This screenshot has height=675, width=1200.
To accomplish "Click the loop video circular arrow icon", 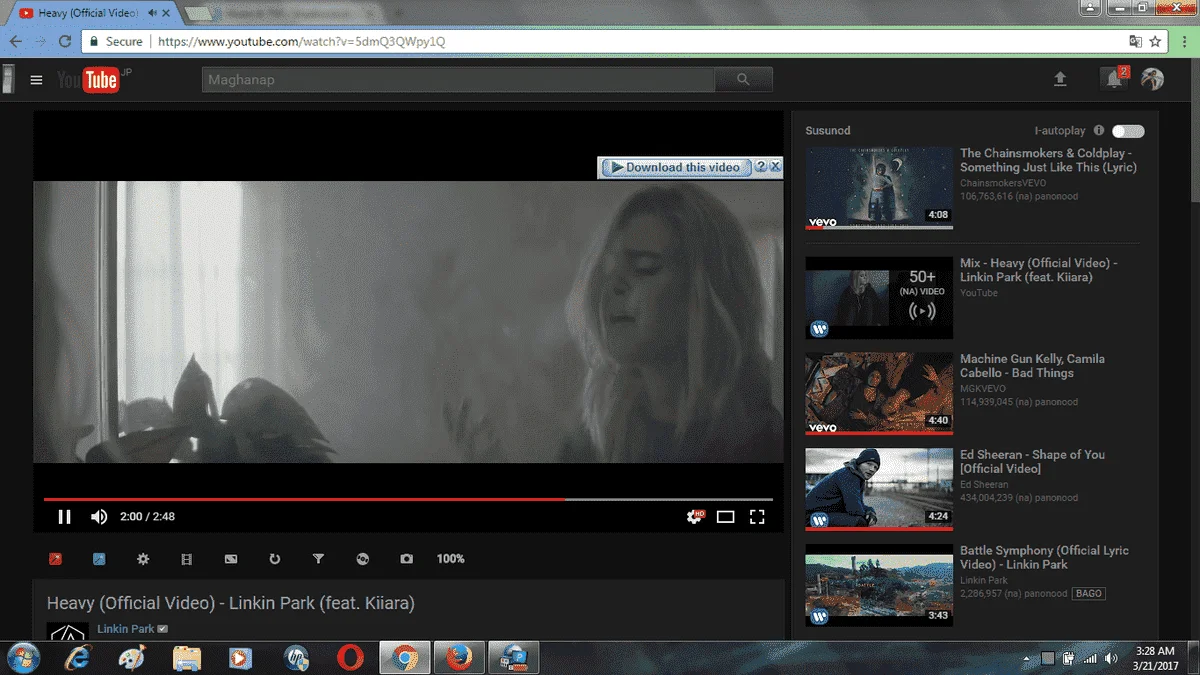I will (275, 559).
